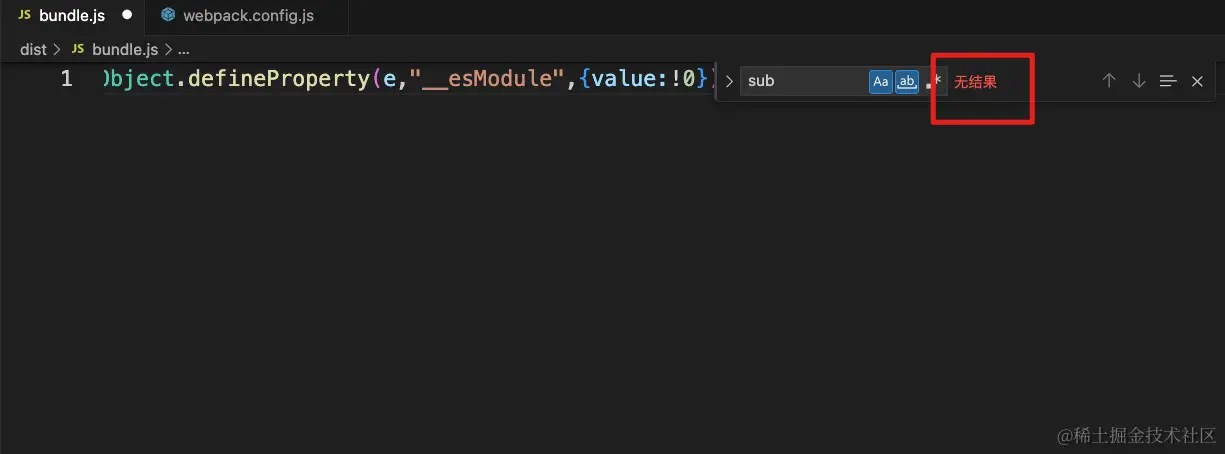Open the bundle.js breadcrumb item
The image size is (1225, 454).
tap(115, 48)
